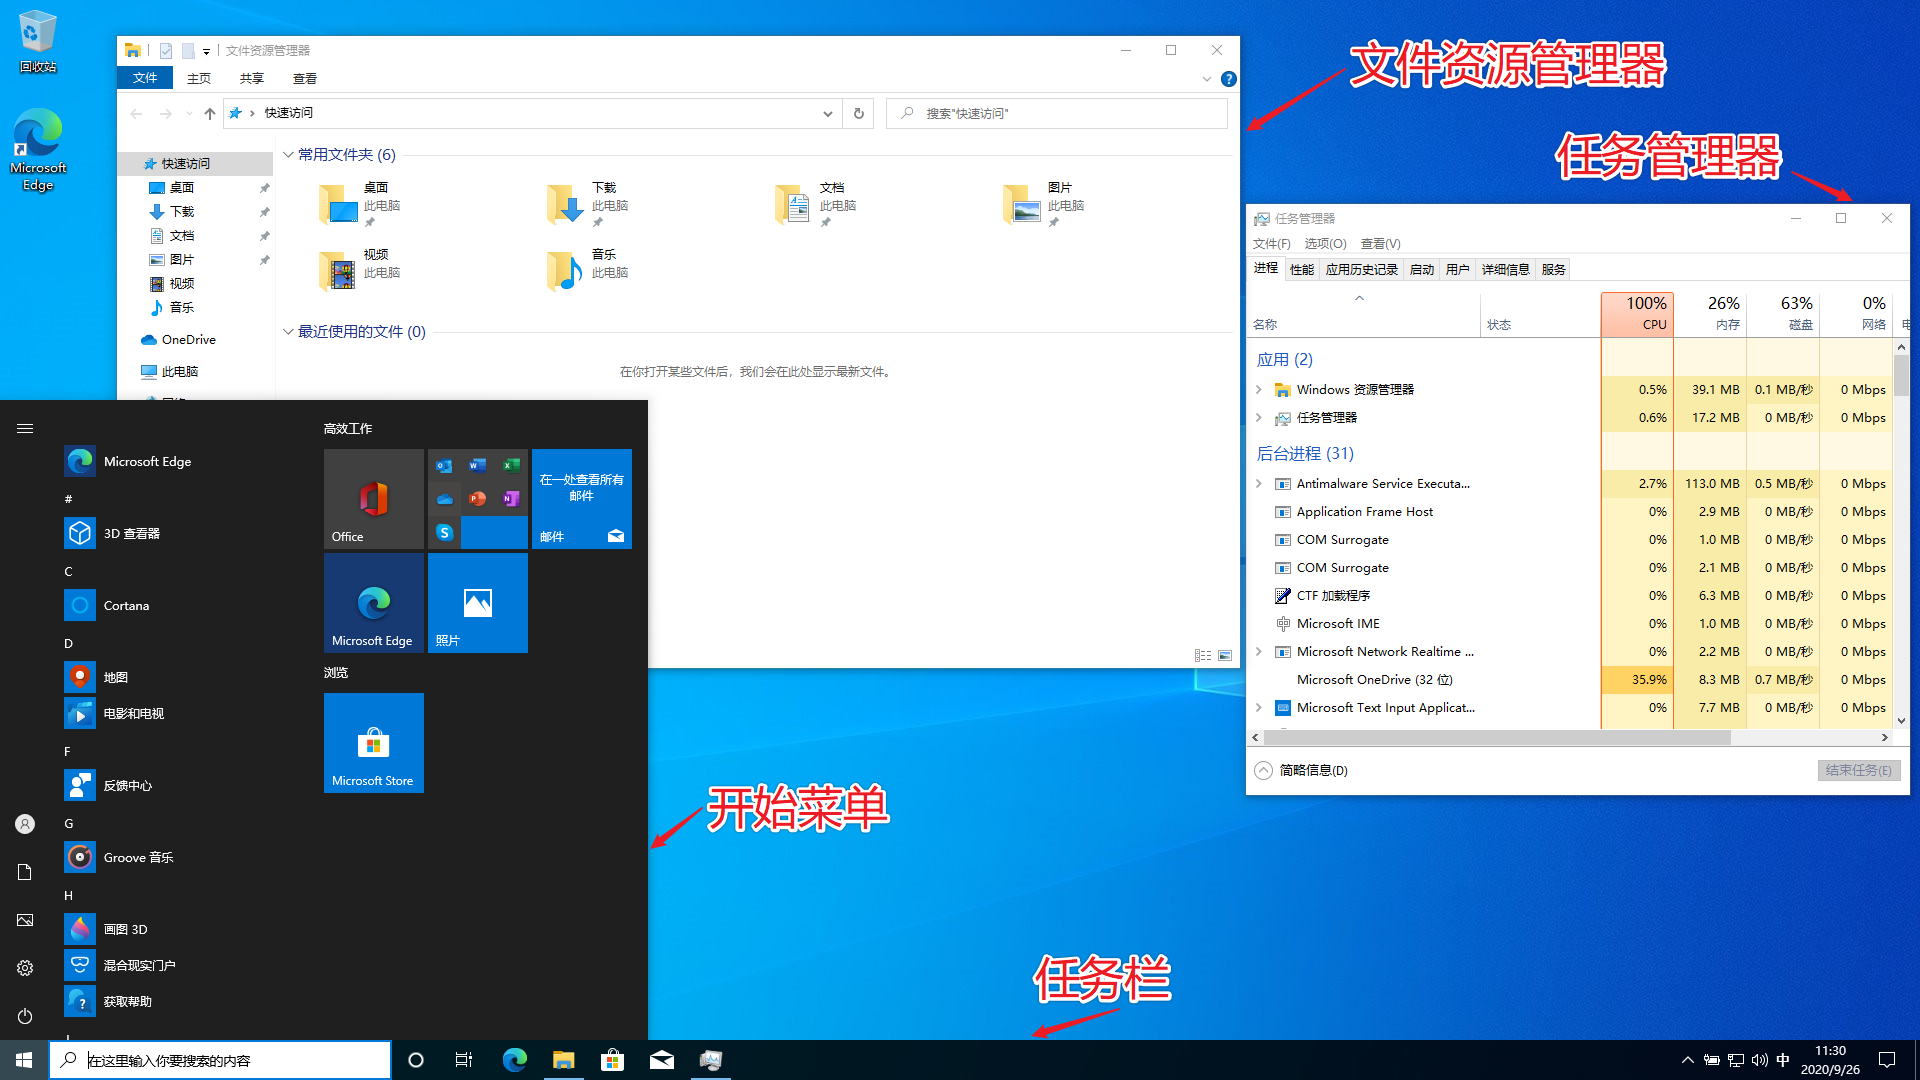Click the Start menu hamburger expand icon
Image resolution: width=1920 pixels, height=1080 pixels.
click(25, 428)
